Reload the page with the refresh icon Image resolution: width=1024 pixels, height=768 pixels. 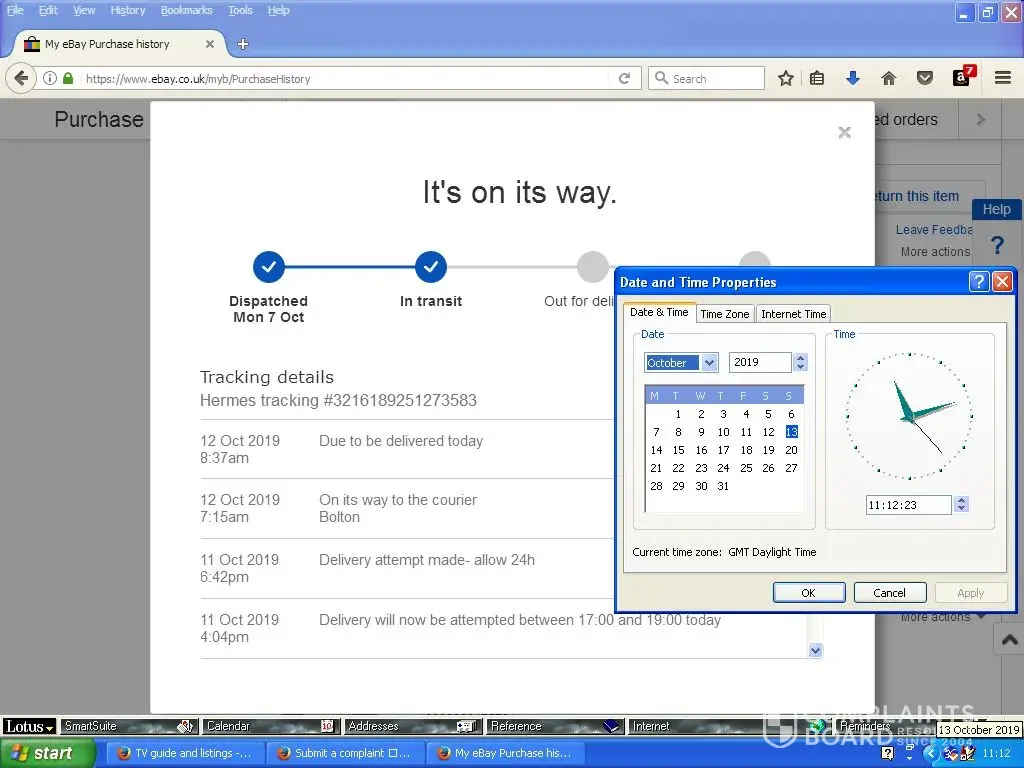(624, 78)
